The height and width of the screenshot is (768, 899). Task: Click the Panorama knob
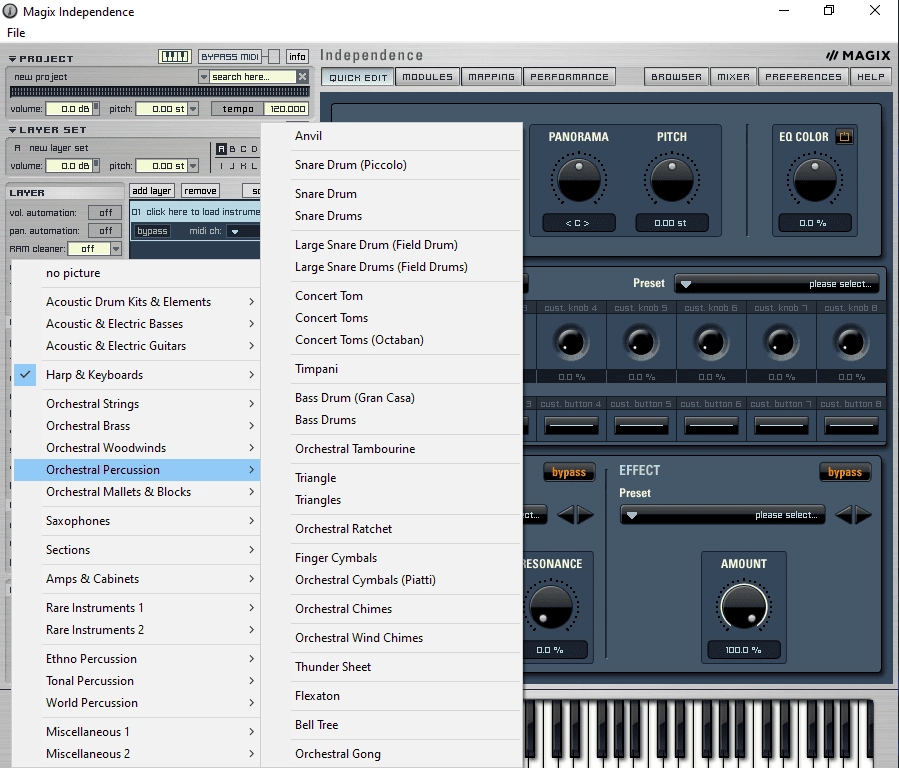coord(579,179)
